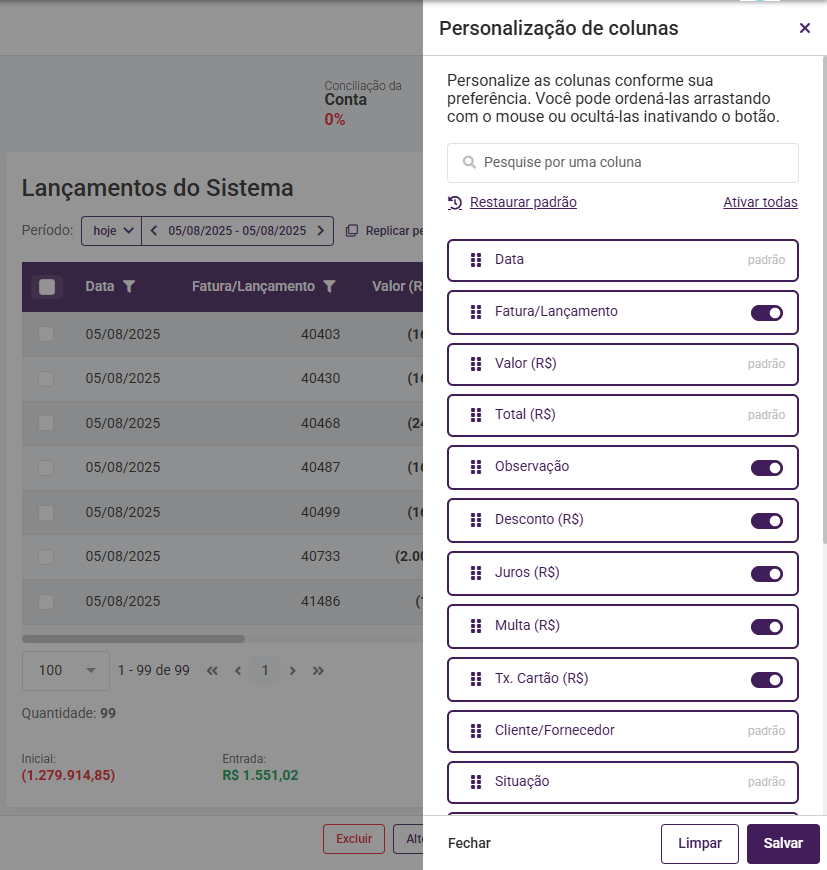Screen dimensions: 827x870
Task: Open the 100 rows-per-page dropdown
Action: [66, 670]
